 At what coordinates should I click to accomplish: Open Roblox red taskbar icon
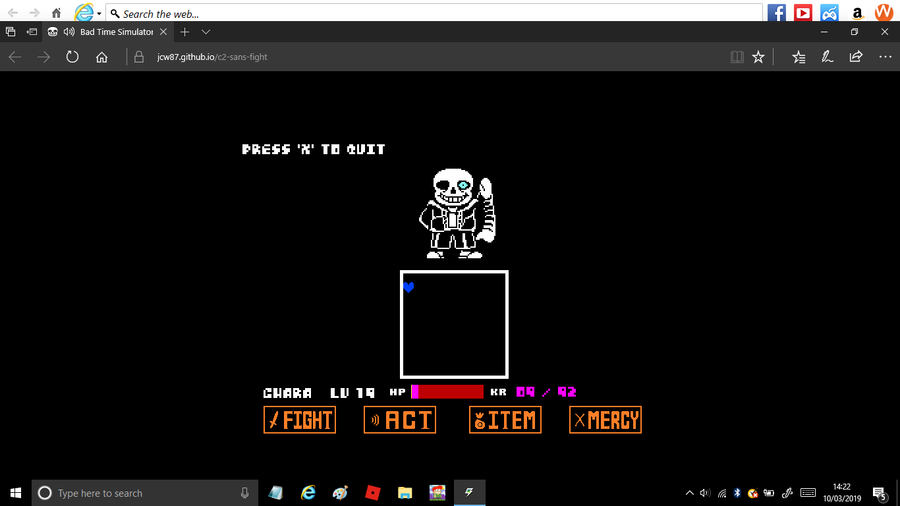pyautogui.click(x=373, y=493)
